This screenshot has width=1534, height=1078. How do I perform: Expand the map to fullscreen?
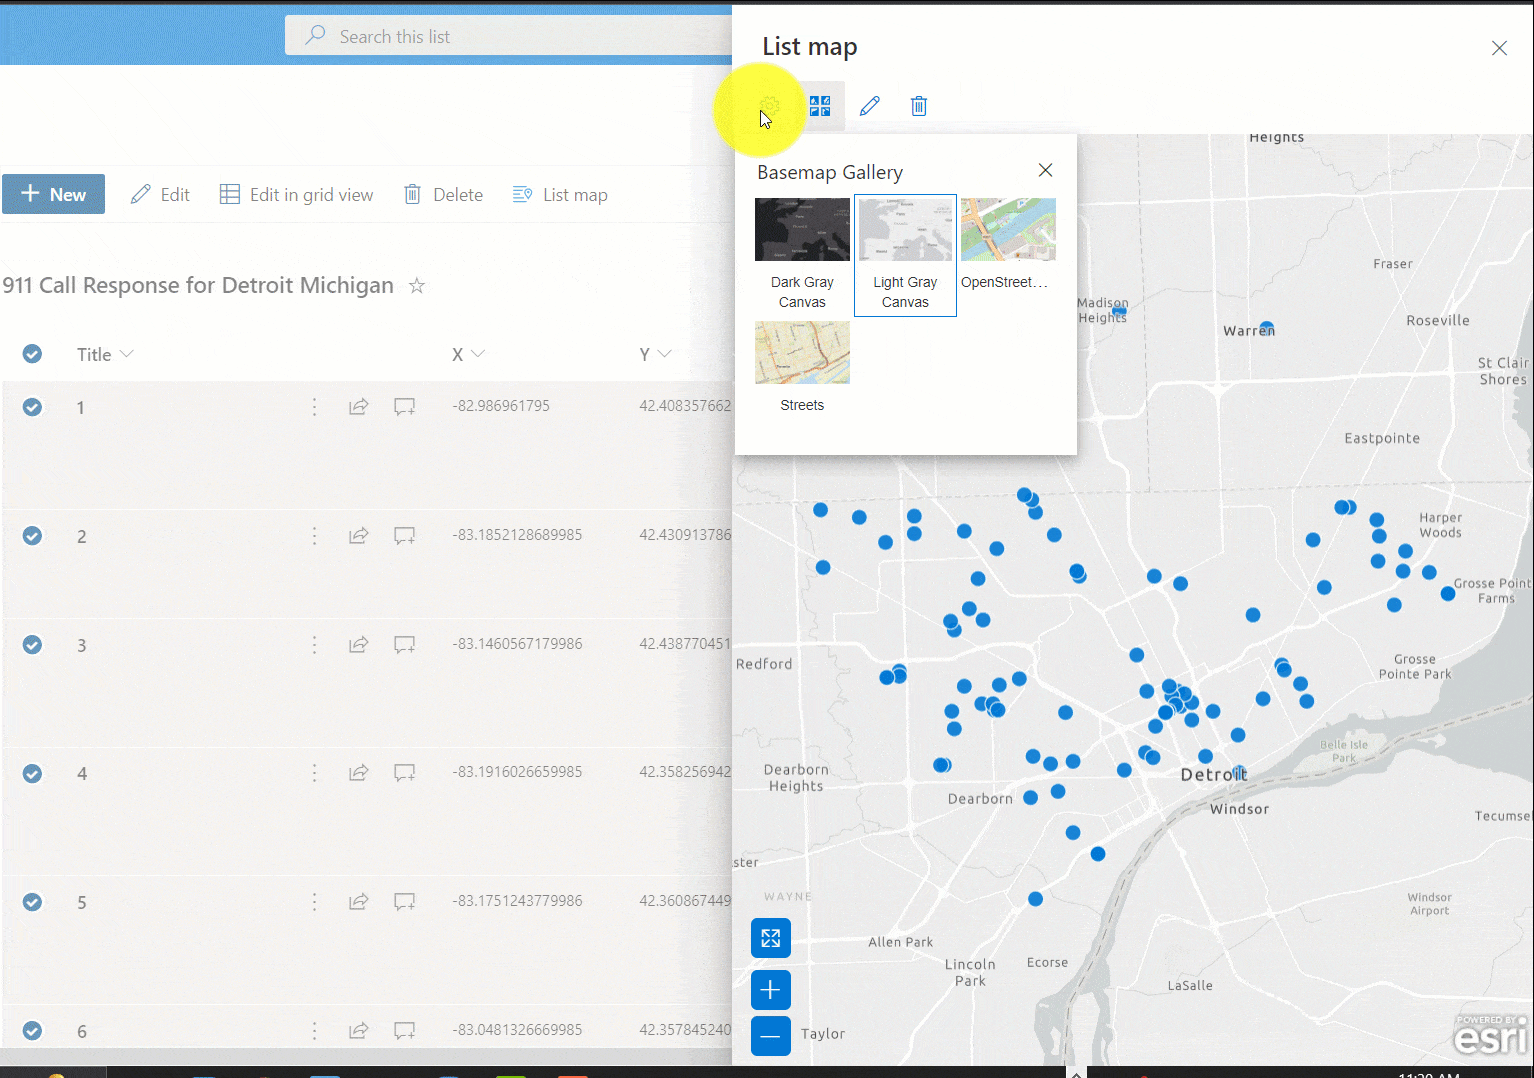(770, 938)
